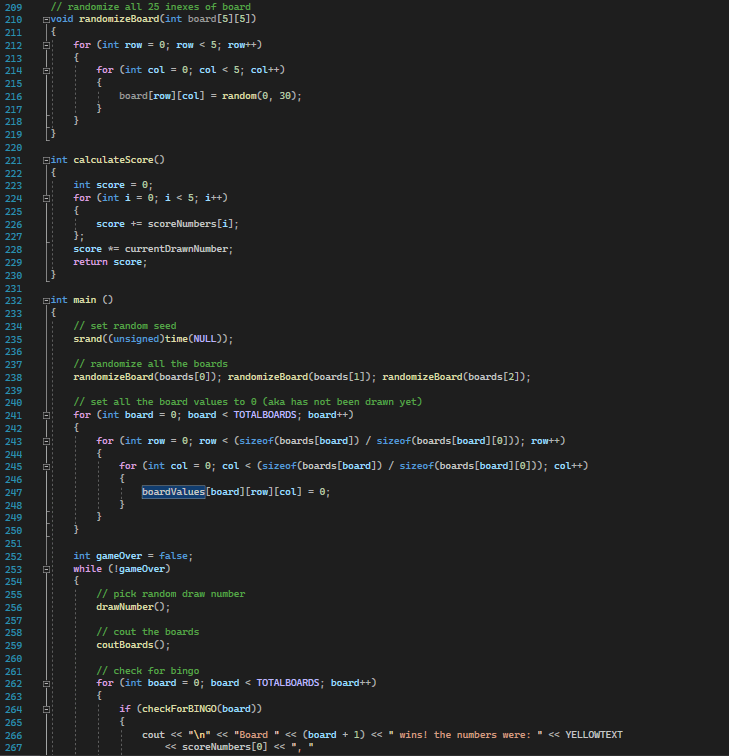Collapse the main function fold marker
Viewport: 729px width, 756px height.
coord(46,299)
